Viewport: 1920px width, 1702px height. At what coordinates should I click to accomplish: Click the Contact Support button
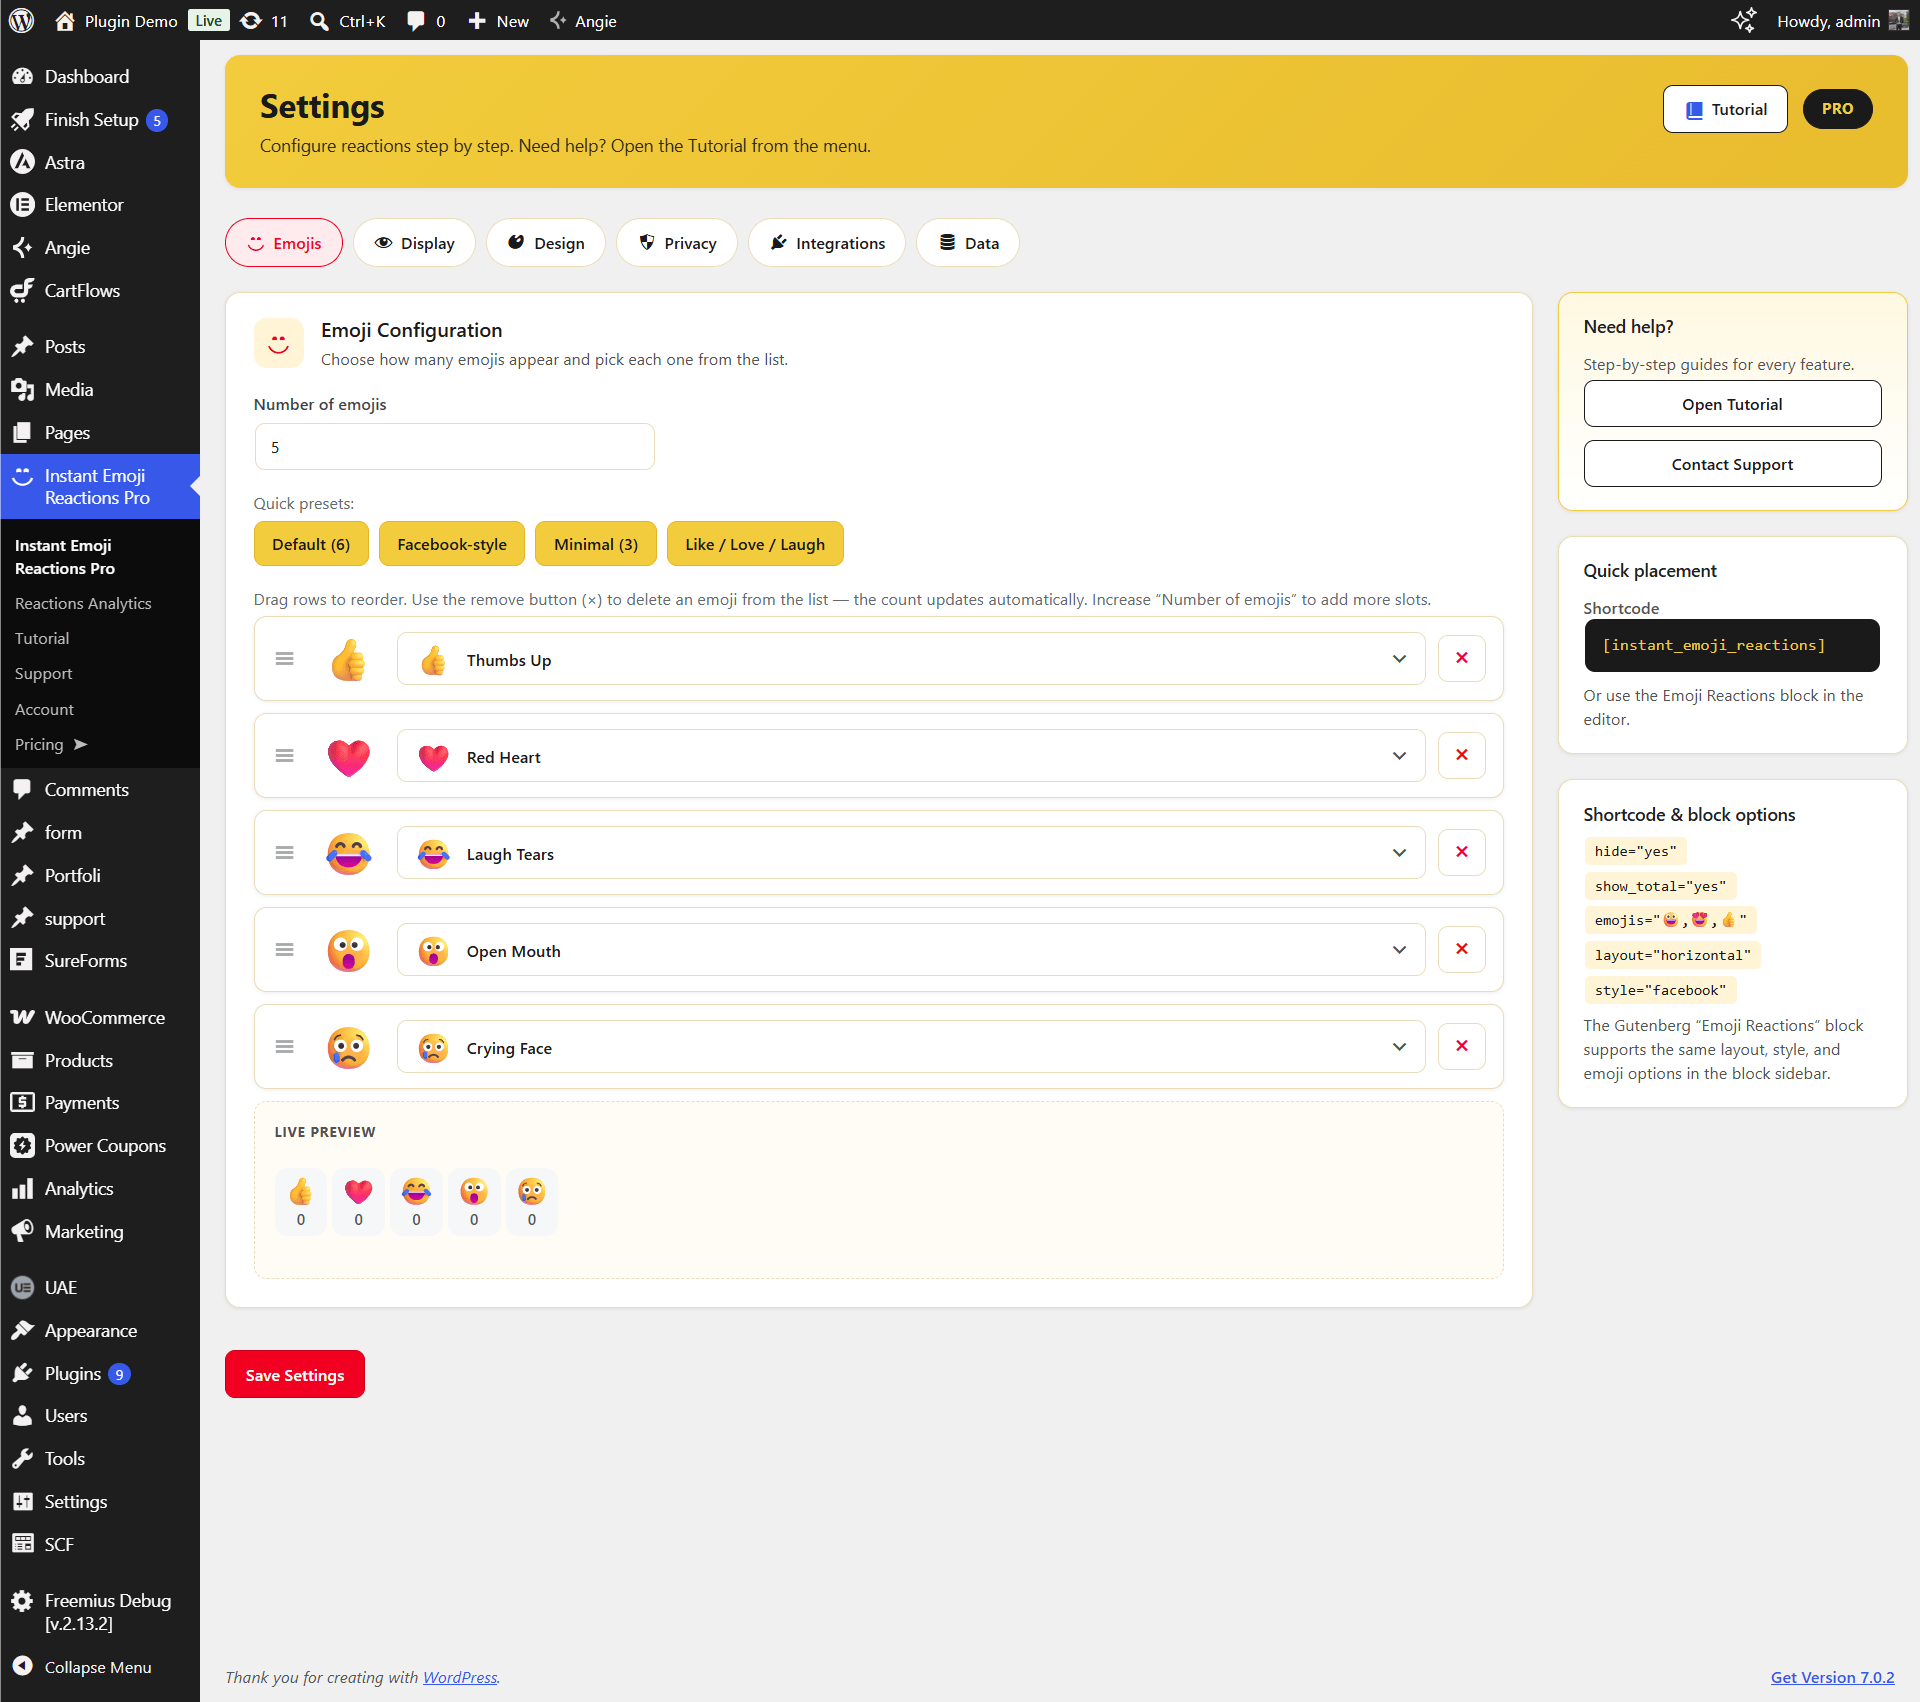point(1732,464)
